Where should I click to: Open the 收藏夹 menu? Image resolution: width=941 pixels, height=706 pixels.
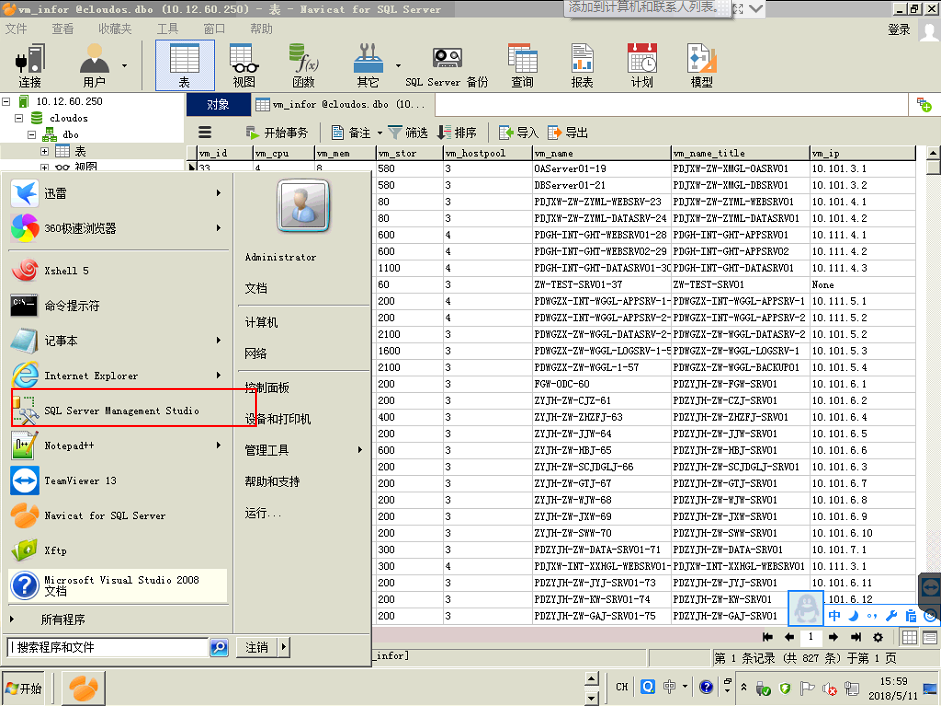click(x=115, y=29)
